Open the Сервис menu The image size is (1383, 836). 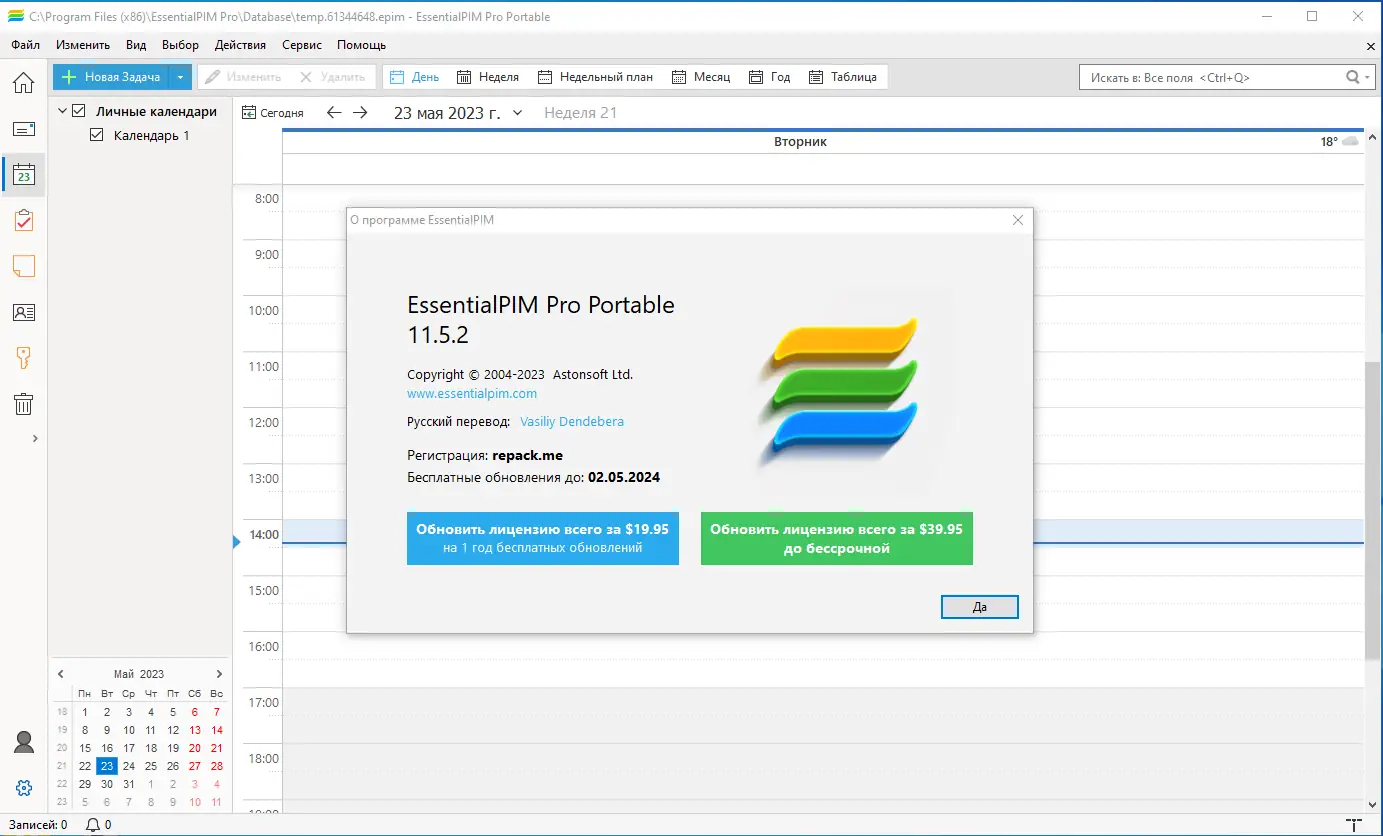[x=301, y=44]
